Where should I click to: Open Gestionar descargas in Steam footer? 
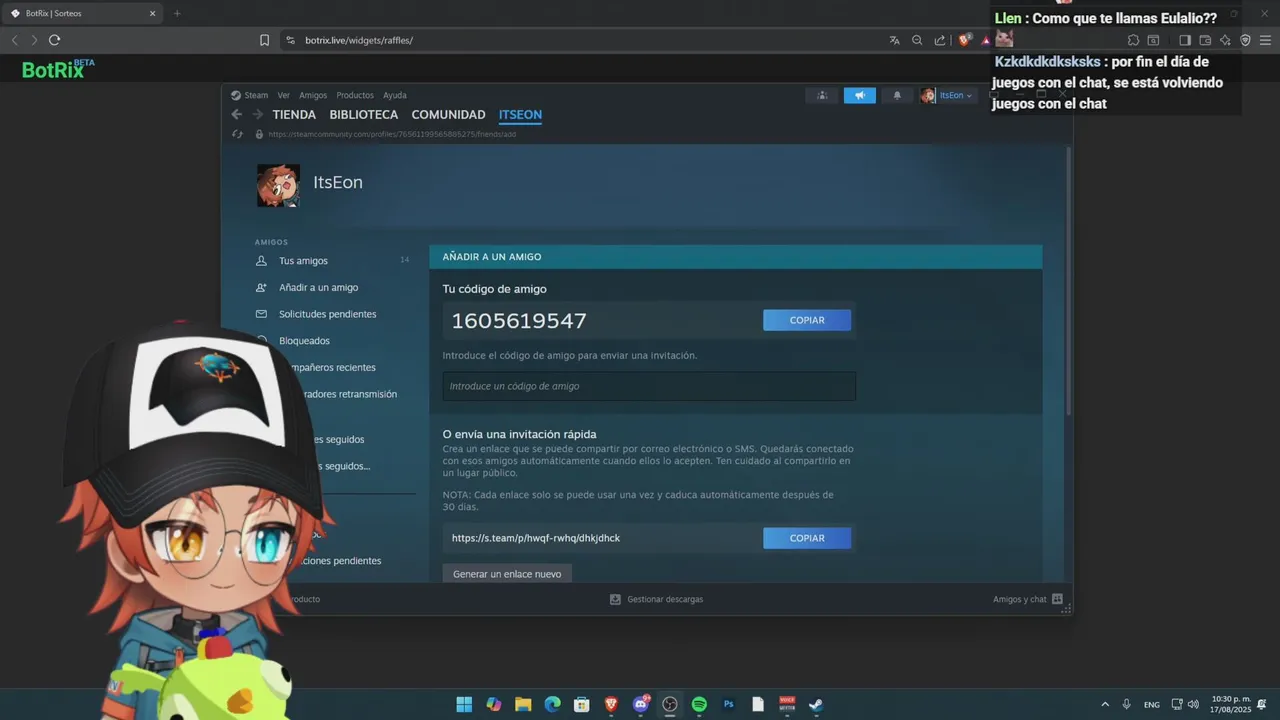[x=657, y=599]
